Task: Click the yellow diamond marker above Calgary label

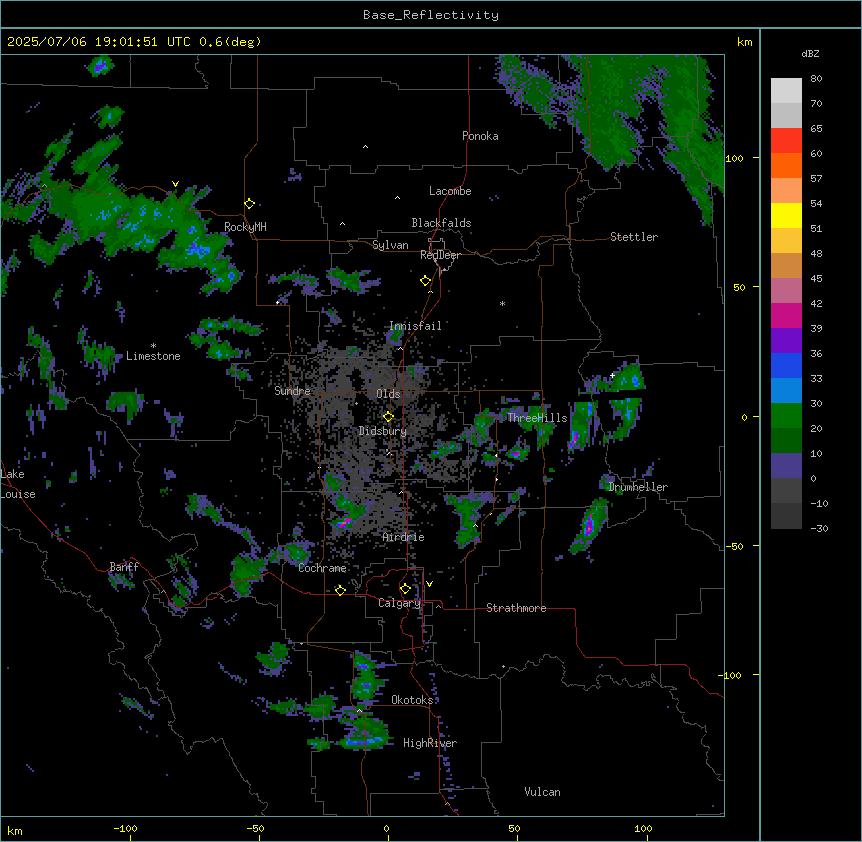Action: 405,589
